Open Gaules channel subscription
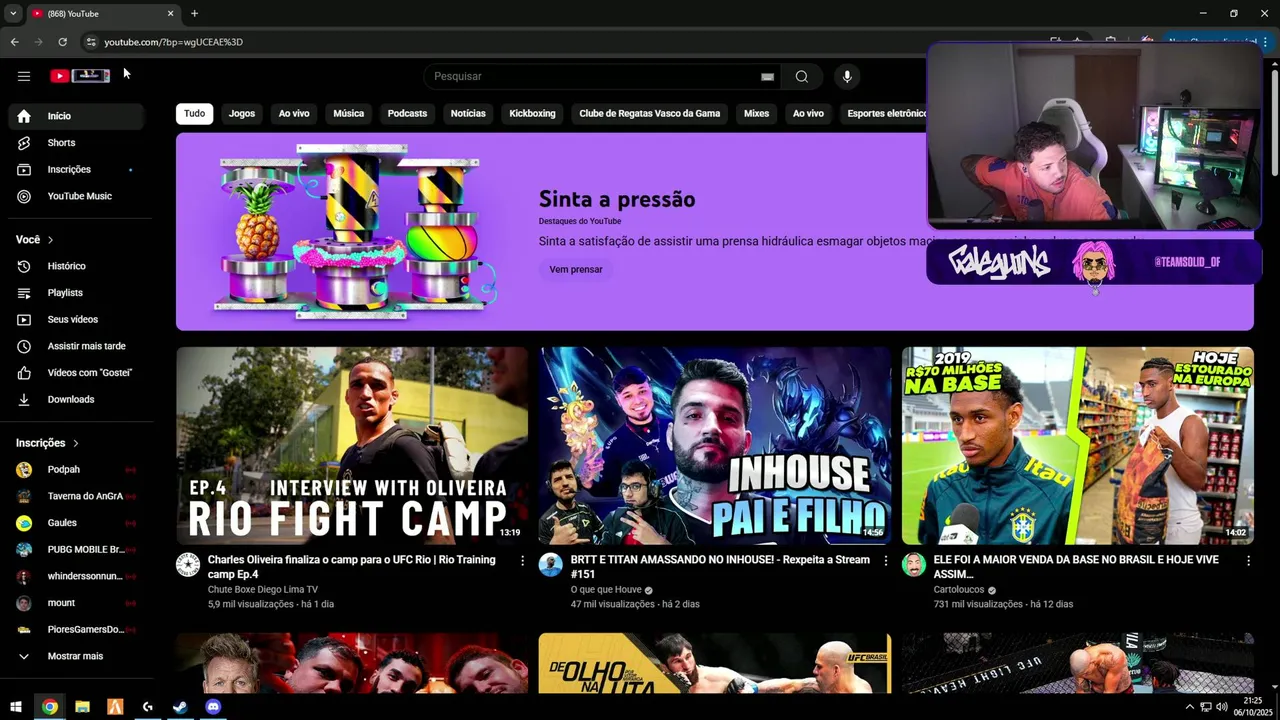The height and width of the screenshot is (720, 1280). [76, 523]
